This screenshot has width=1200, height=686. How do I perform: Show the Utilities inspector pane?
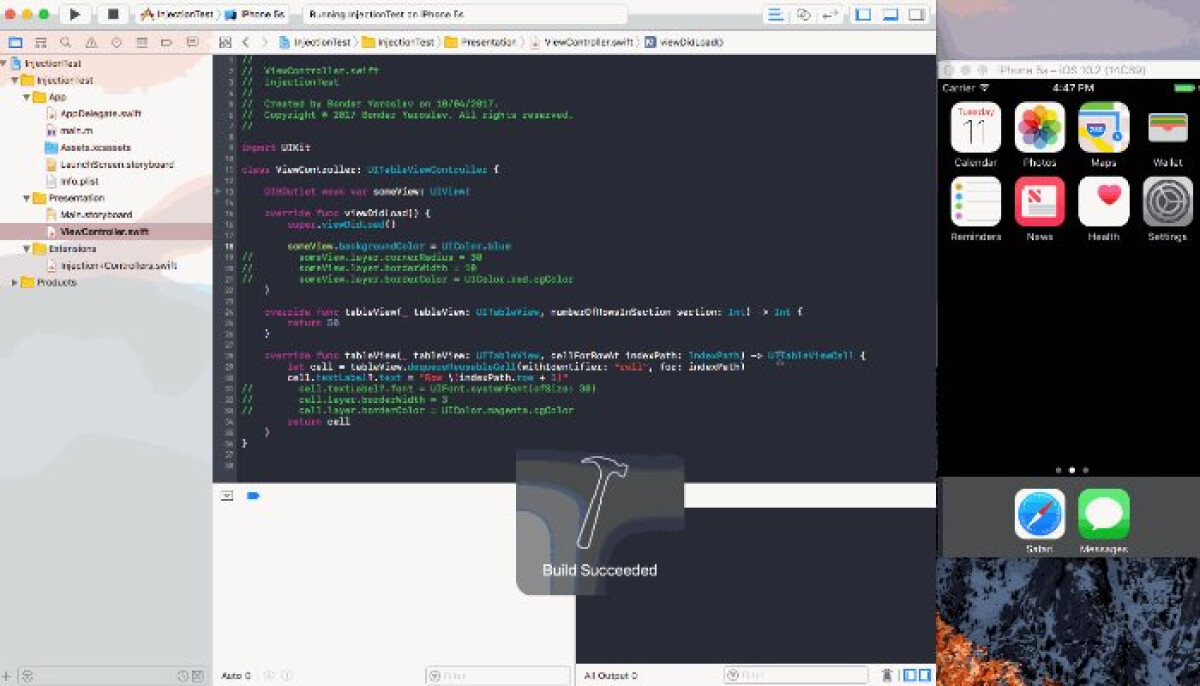point(916,14)
